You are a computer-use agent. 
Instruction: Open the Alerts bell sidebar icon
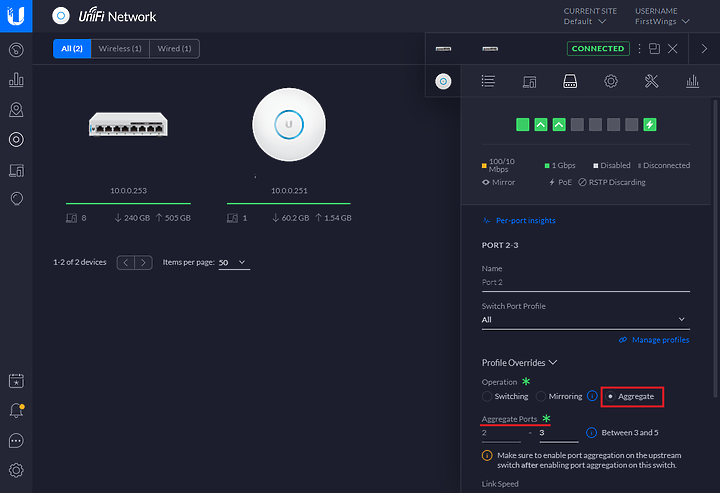(x=16, y=410)
